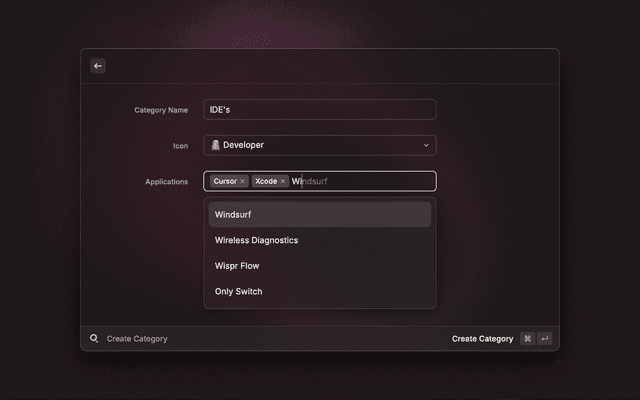Click the Category Name text field

tap(319, 110)
